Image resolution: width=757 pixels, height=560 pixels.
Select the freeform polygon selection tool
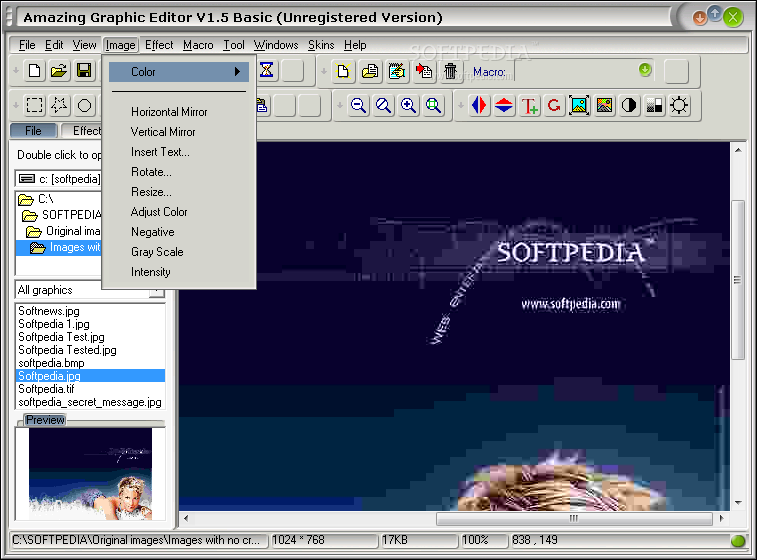coord(59,105)
